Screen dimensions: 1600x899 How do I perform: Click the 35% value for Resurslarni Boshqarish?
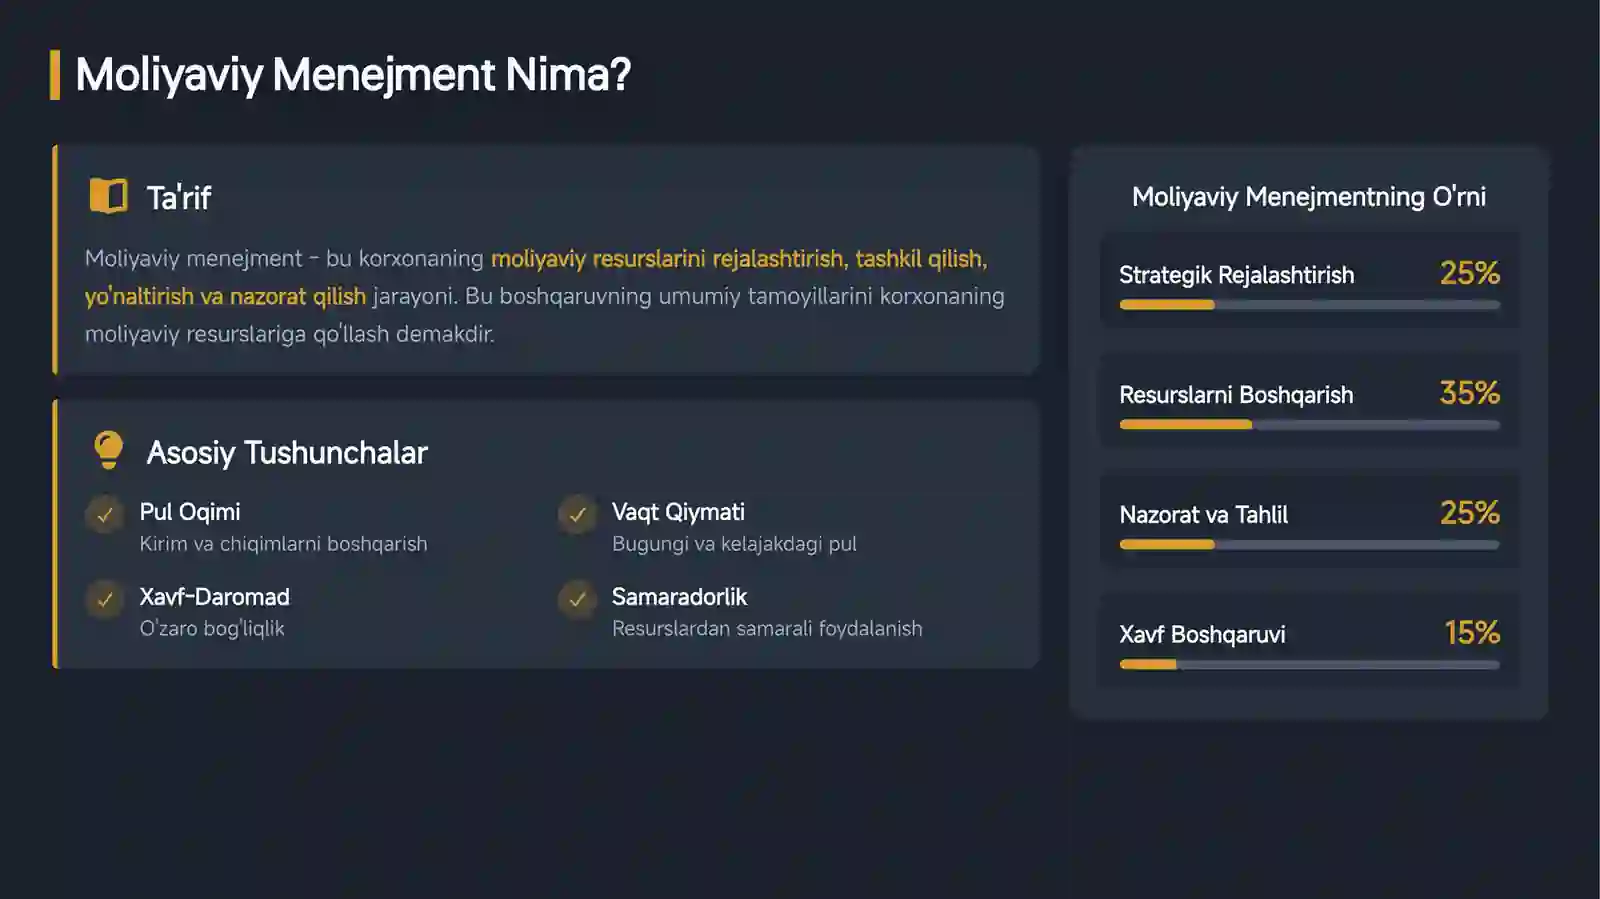pyautogui.click(x=1469, y=393)
